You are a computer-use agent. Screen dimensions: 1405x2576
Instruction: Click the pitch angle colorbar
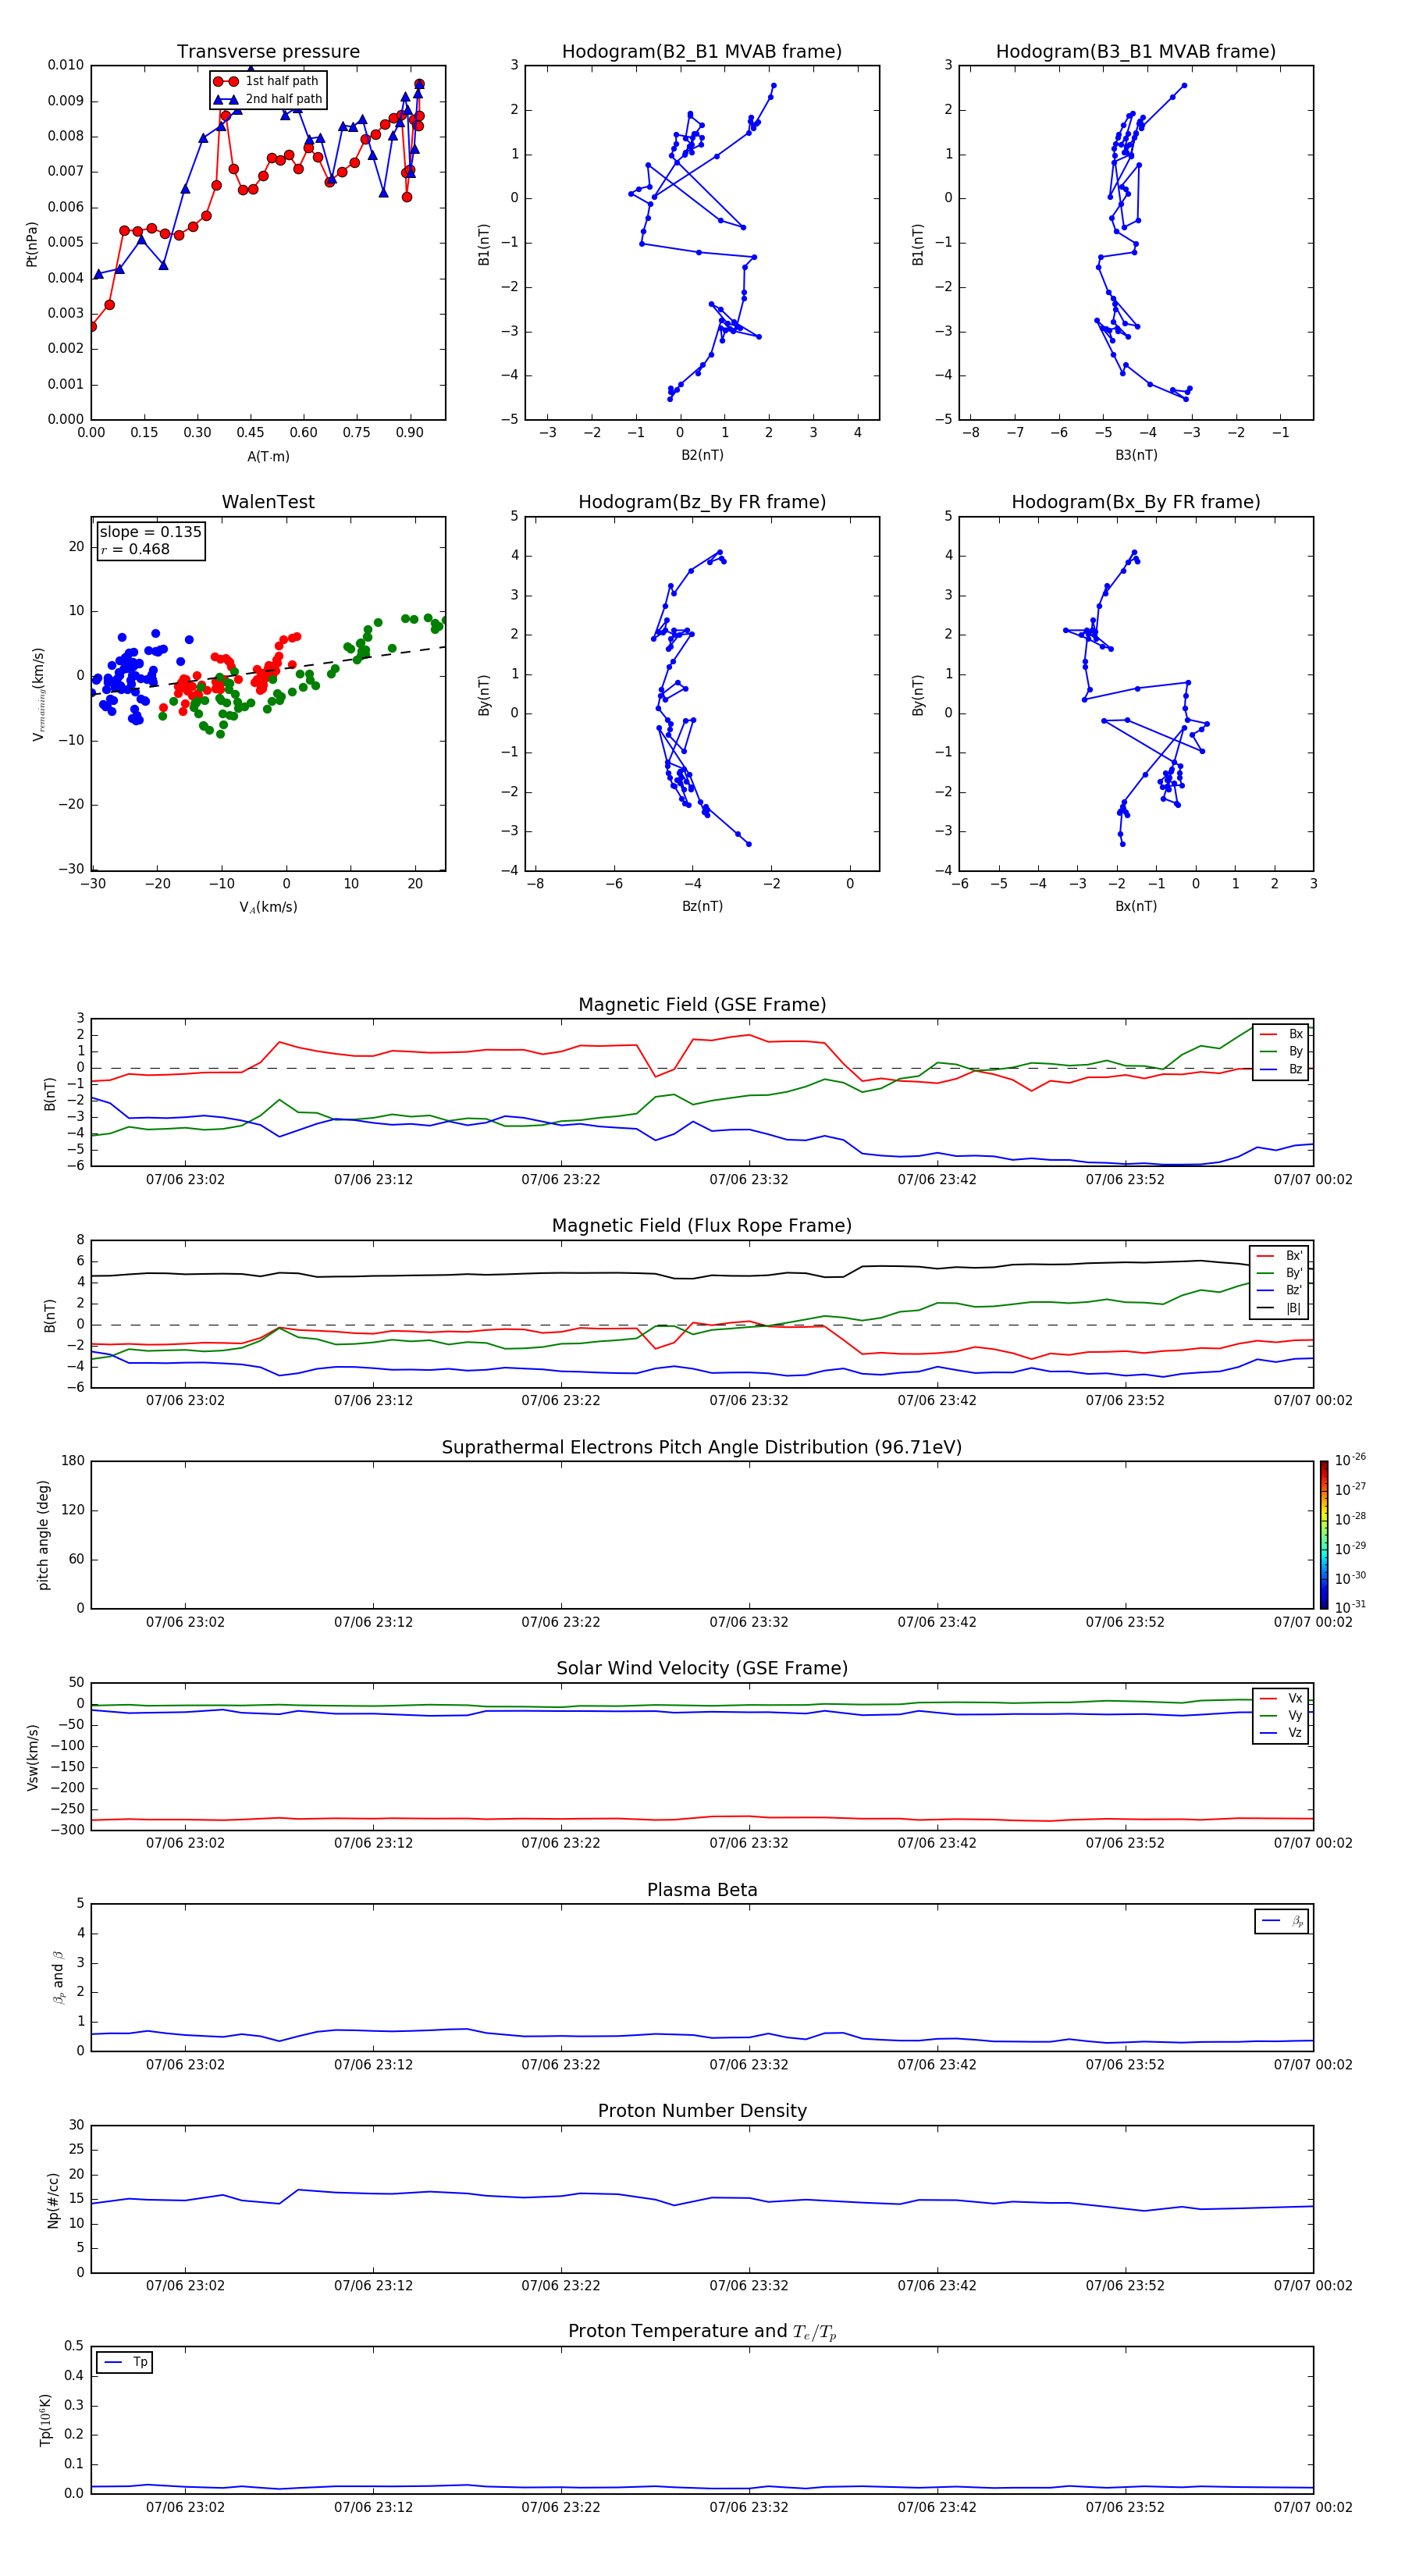pyautogui.click(x=1324, y=1535)
